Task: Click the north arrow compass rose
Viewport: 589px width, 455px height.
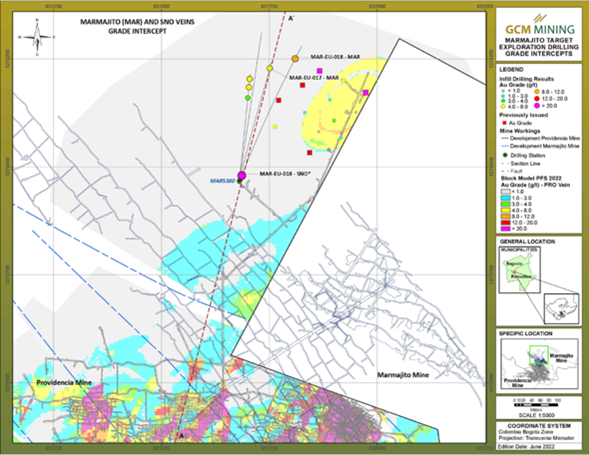Action: click(x=37, y=37)
